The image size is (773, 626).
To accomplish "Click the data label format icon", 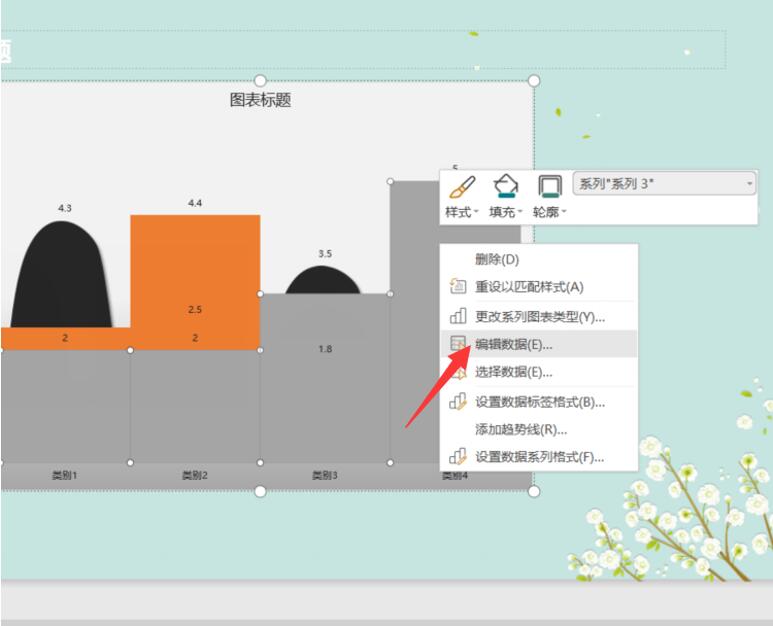I will click(458, 402).
